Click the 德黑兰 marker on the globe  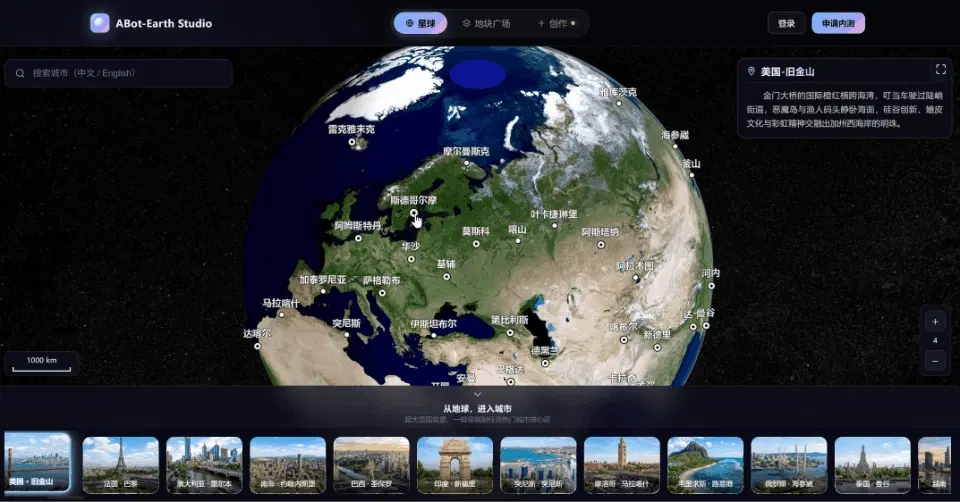(x=545, y=363)
